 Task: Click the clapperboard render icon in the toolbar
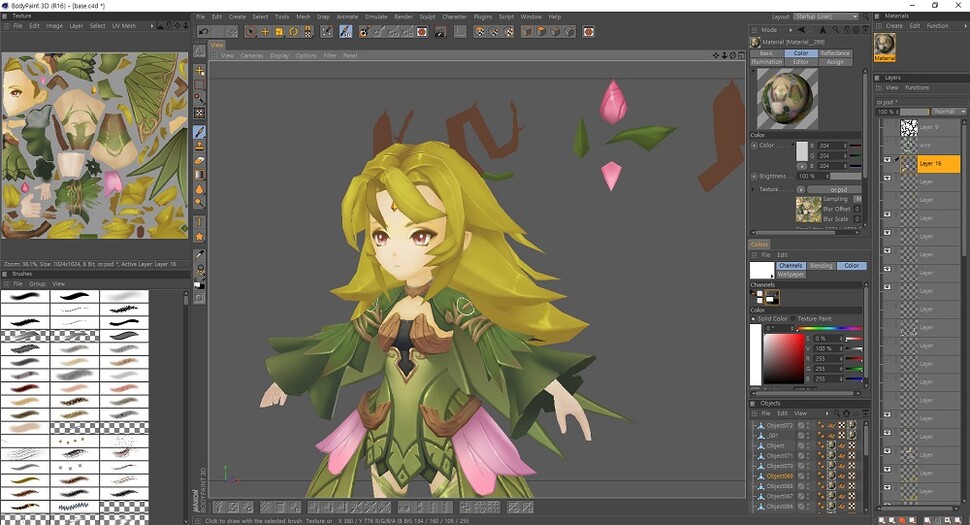pyautogui.click(x=440, y=32)
